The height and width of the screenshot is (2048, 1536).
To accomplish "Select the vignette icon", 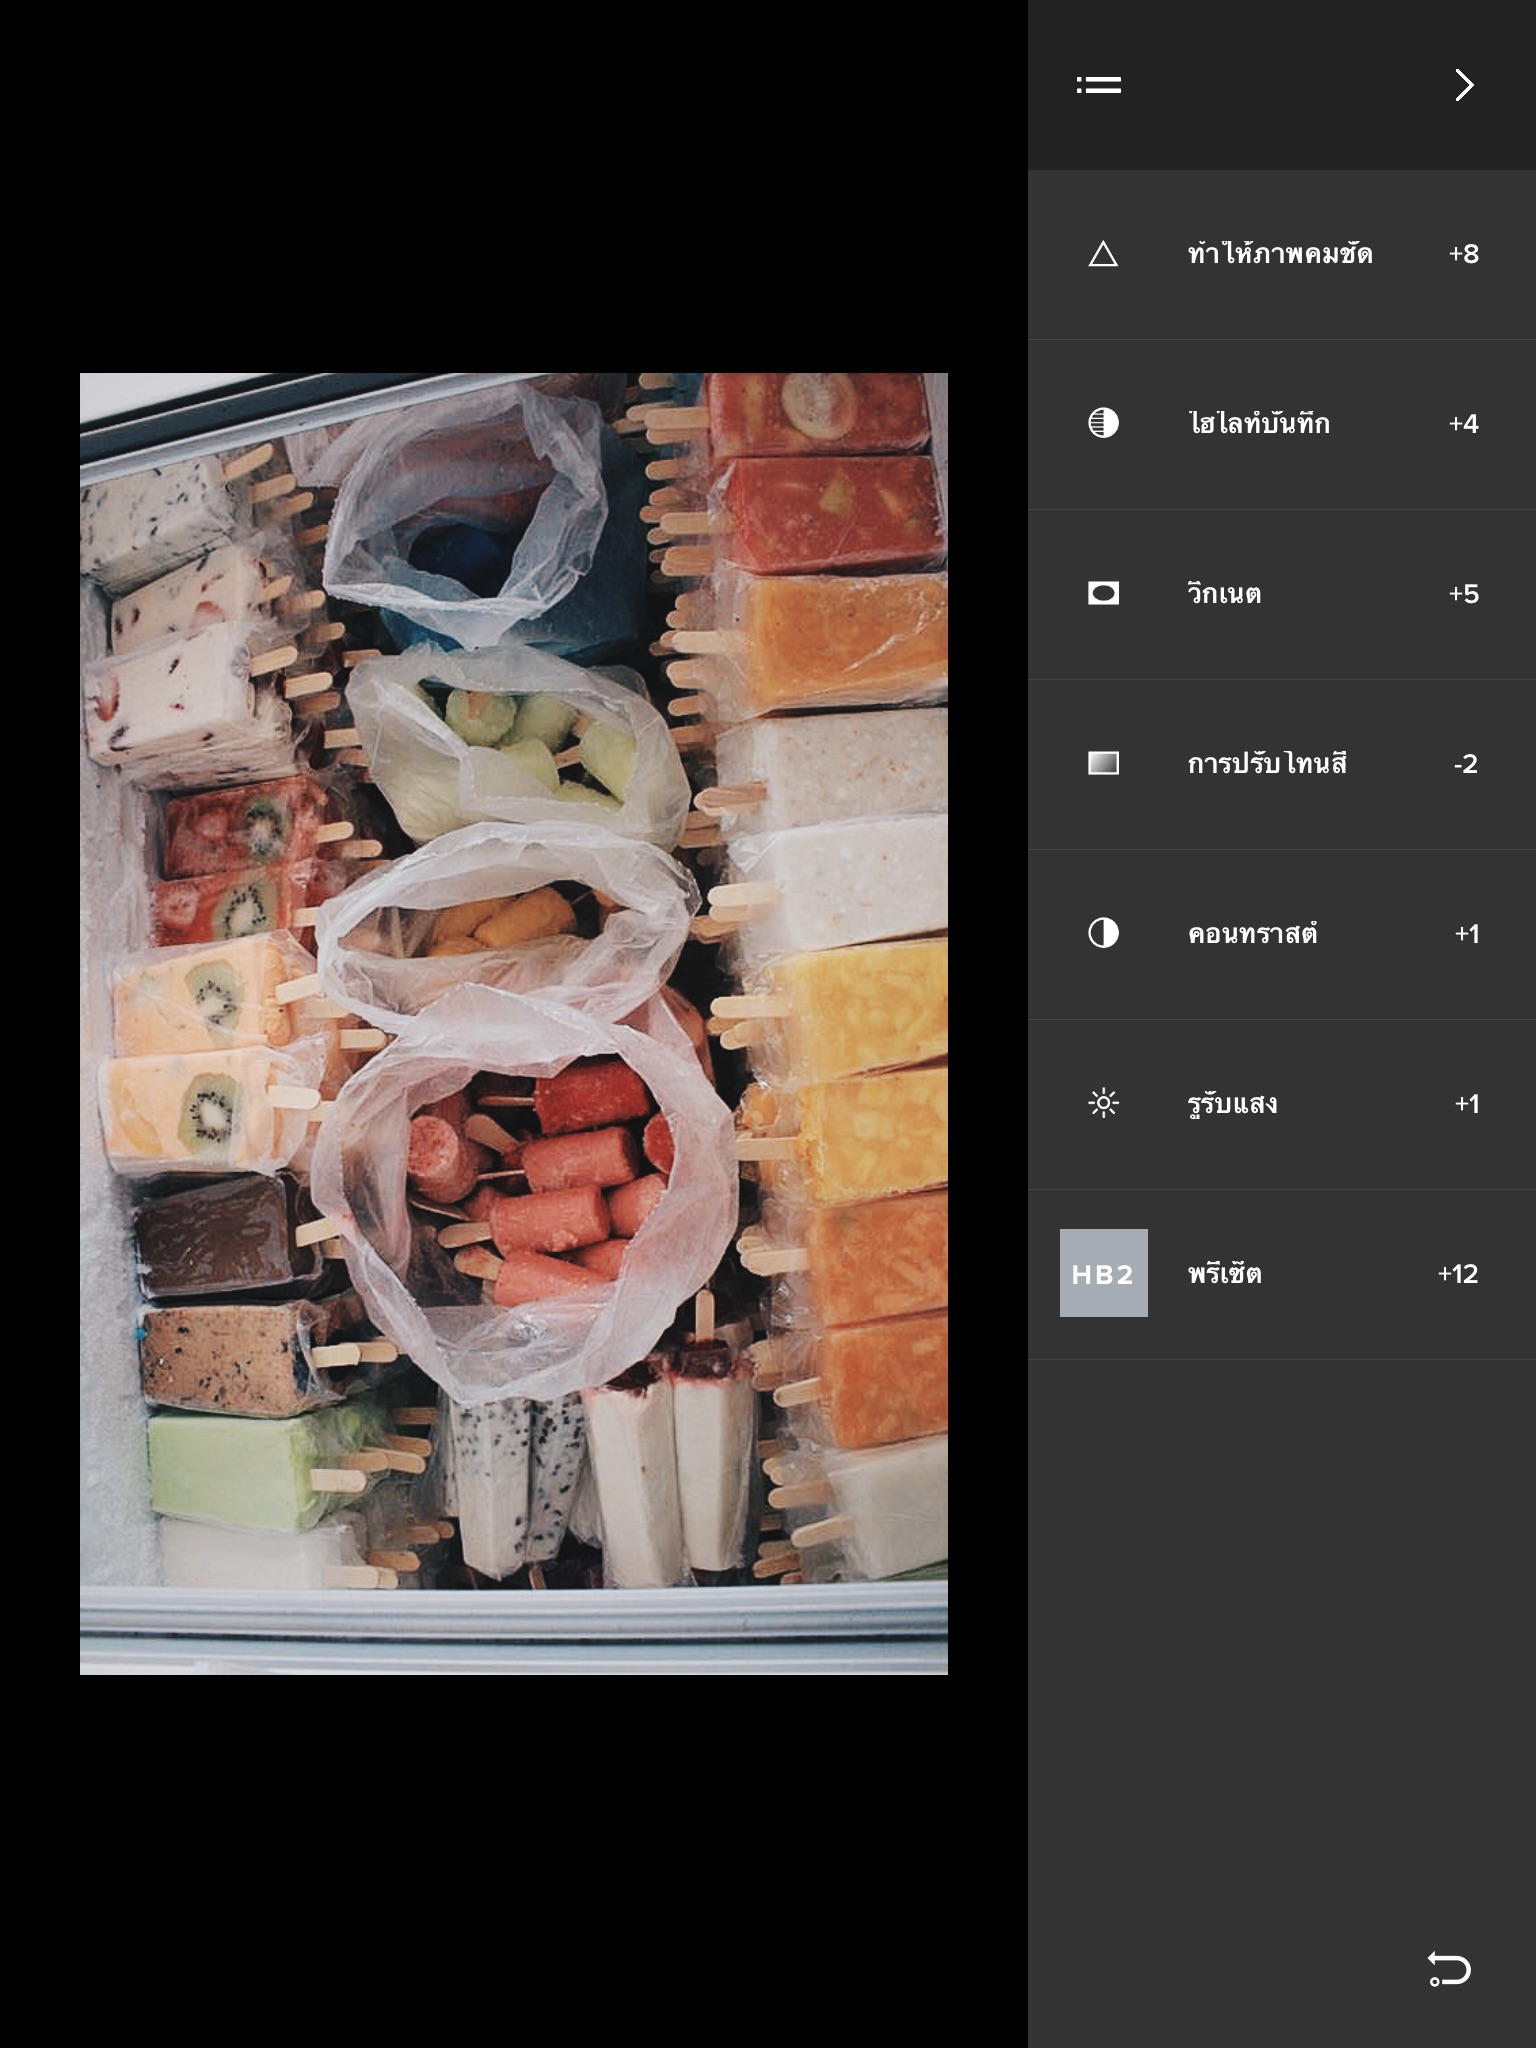I will (x=1103, y=593).
